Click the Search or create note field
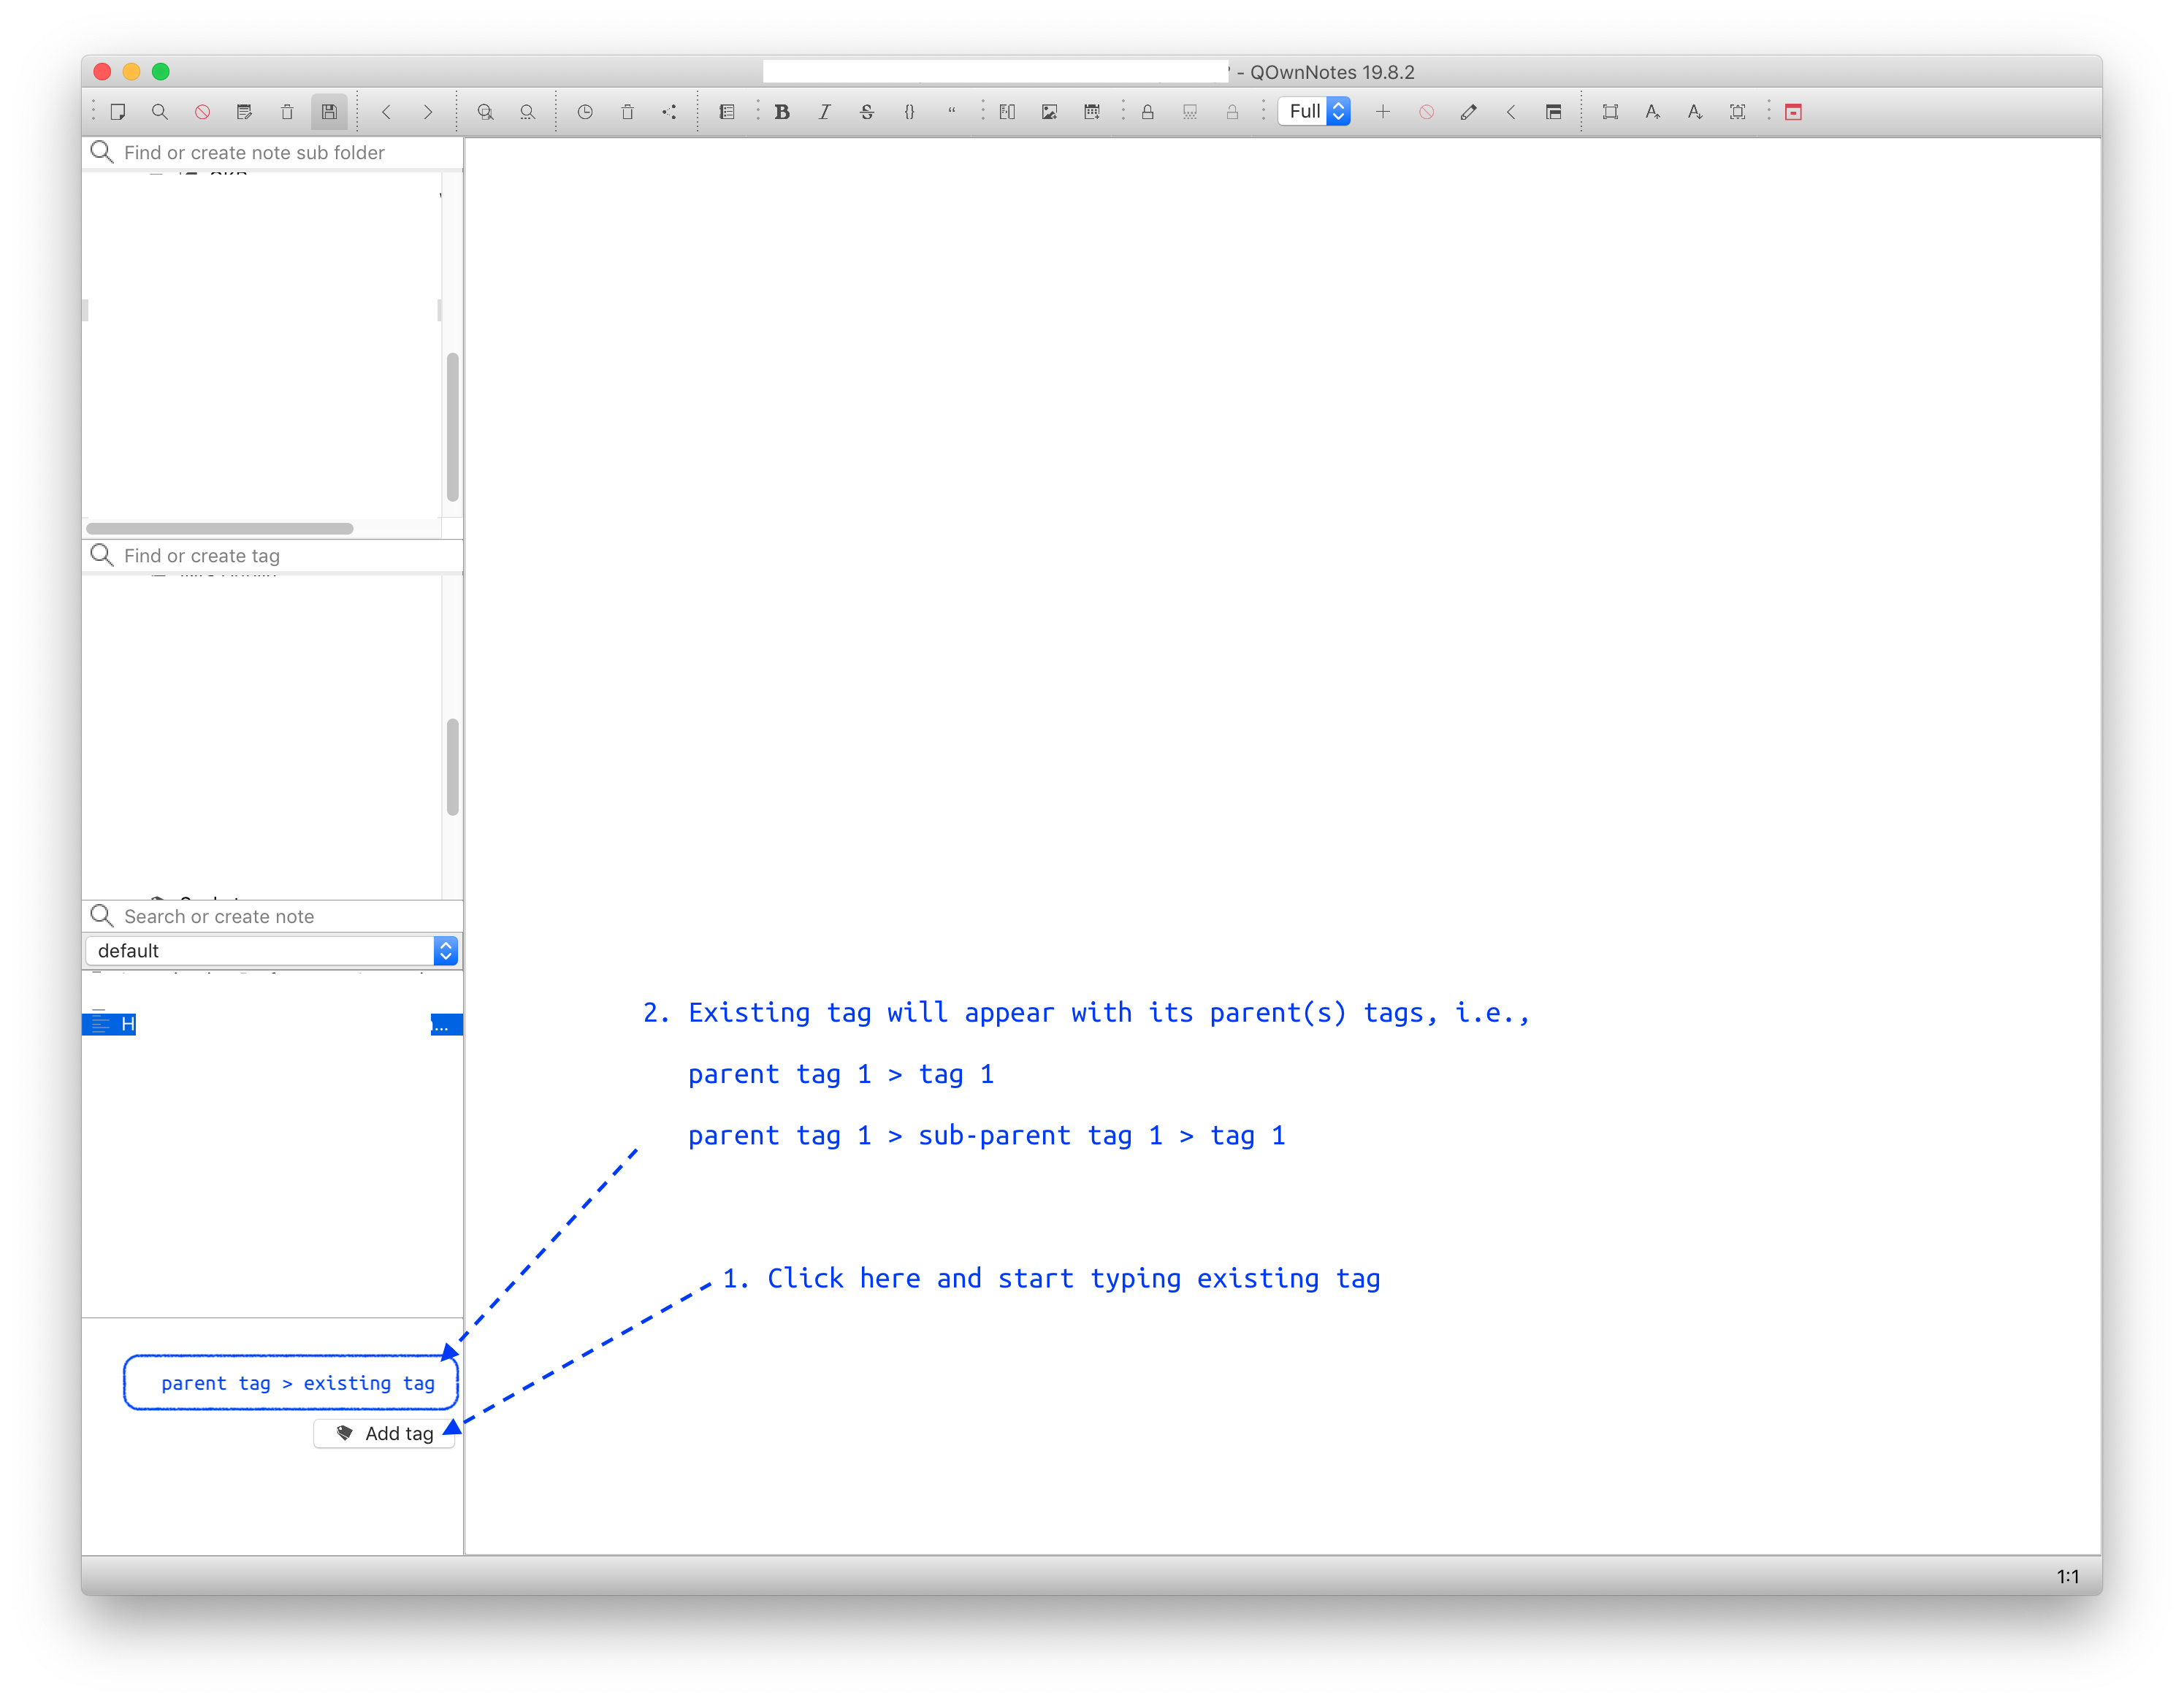This screenshot has width=2184, height=1703. click(x=270, y=915)
